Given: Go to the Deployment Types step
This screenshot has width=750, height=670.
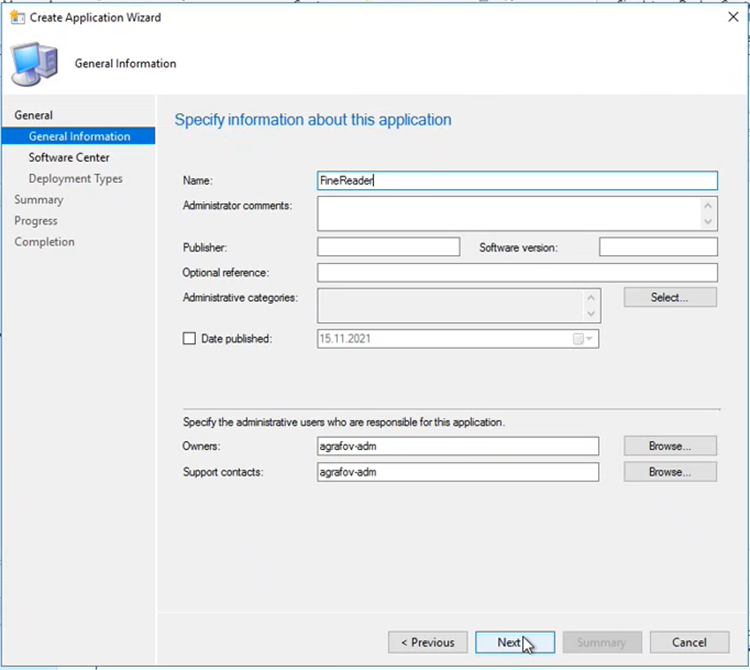Looking at the screenshot, I should 76,178.
